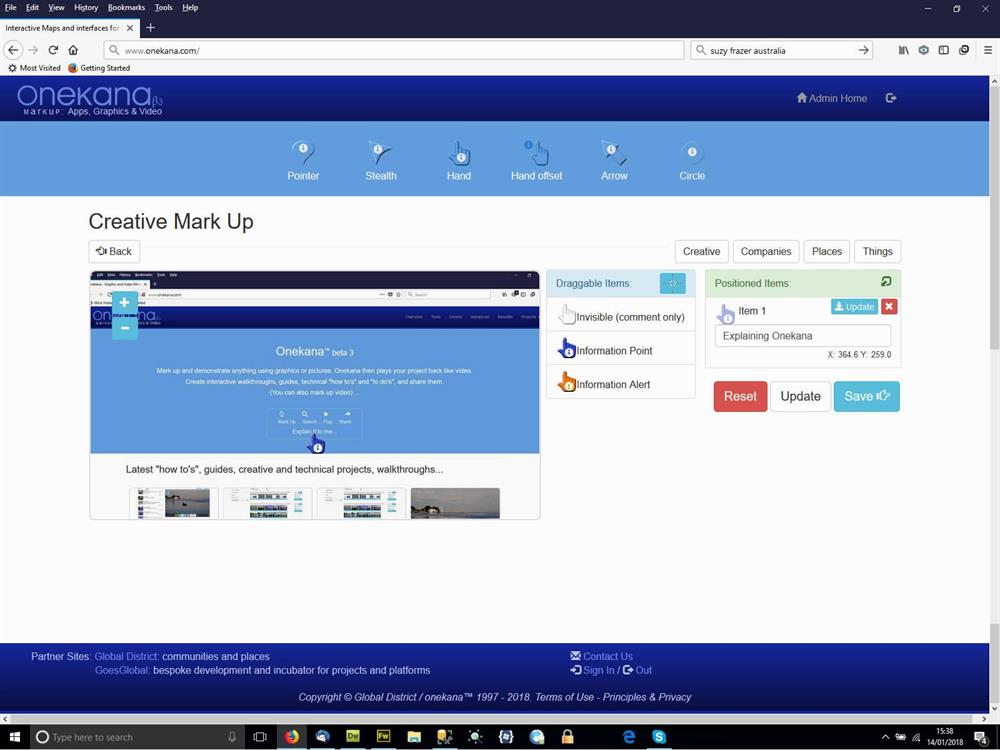Delete Item 1 with red X

point(888,307)
